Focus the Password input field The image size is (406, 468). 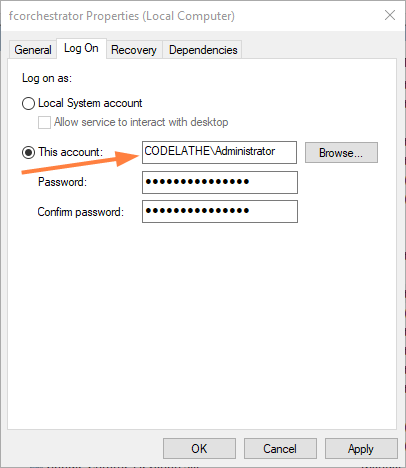pos(220,182)
